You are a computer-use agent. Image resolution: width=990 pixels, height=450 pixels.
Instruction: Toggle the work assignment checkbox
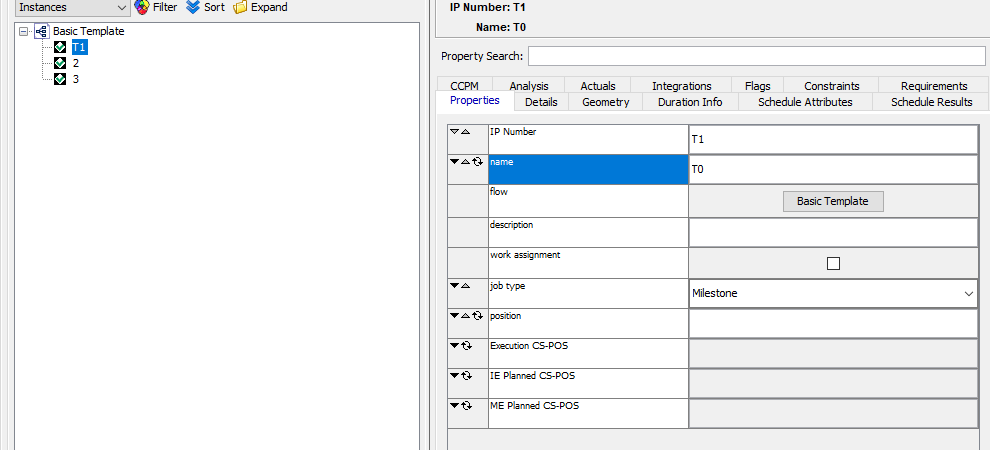point(833,263)
